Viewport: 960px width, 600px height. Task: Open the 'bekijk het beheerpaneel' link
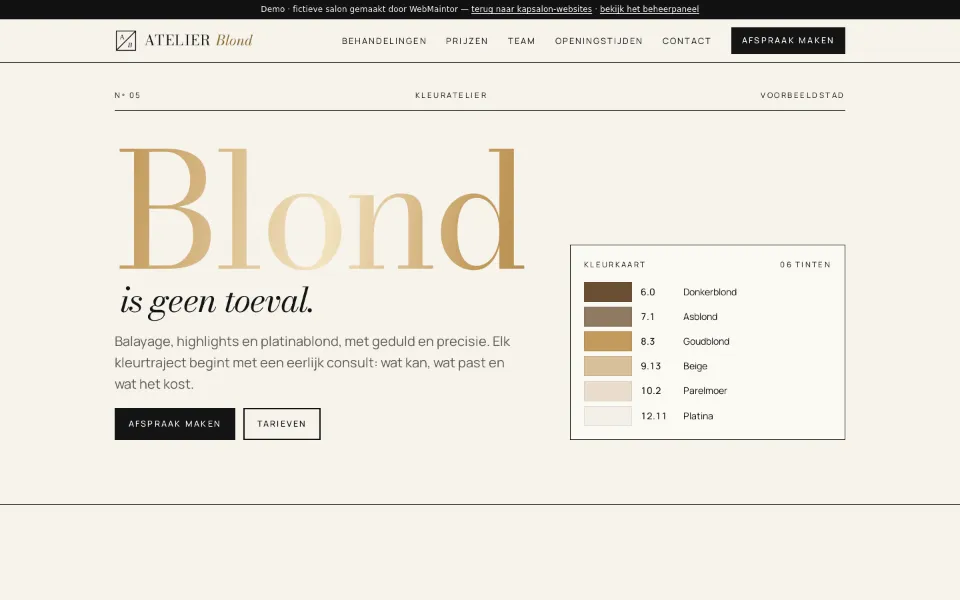[649, 9]
